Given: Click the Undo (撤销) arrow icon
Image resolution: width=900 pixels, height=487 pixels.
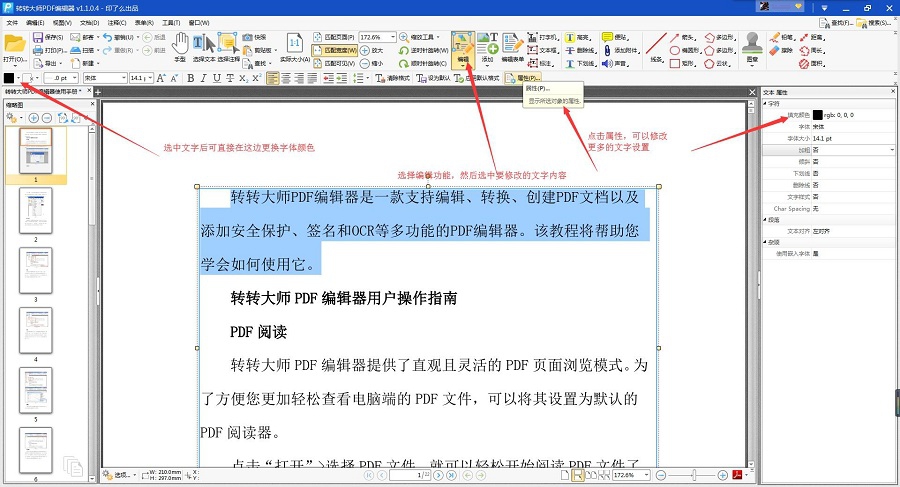Looking at the screenshot, I should pyautogui.click(x=107, y=37).
